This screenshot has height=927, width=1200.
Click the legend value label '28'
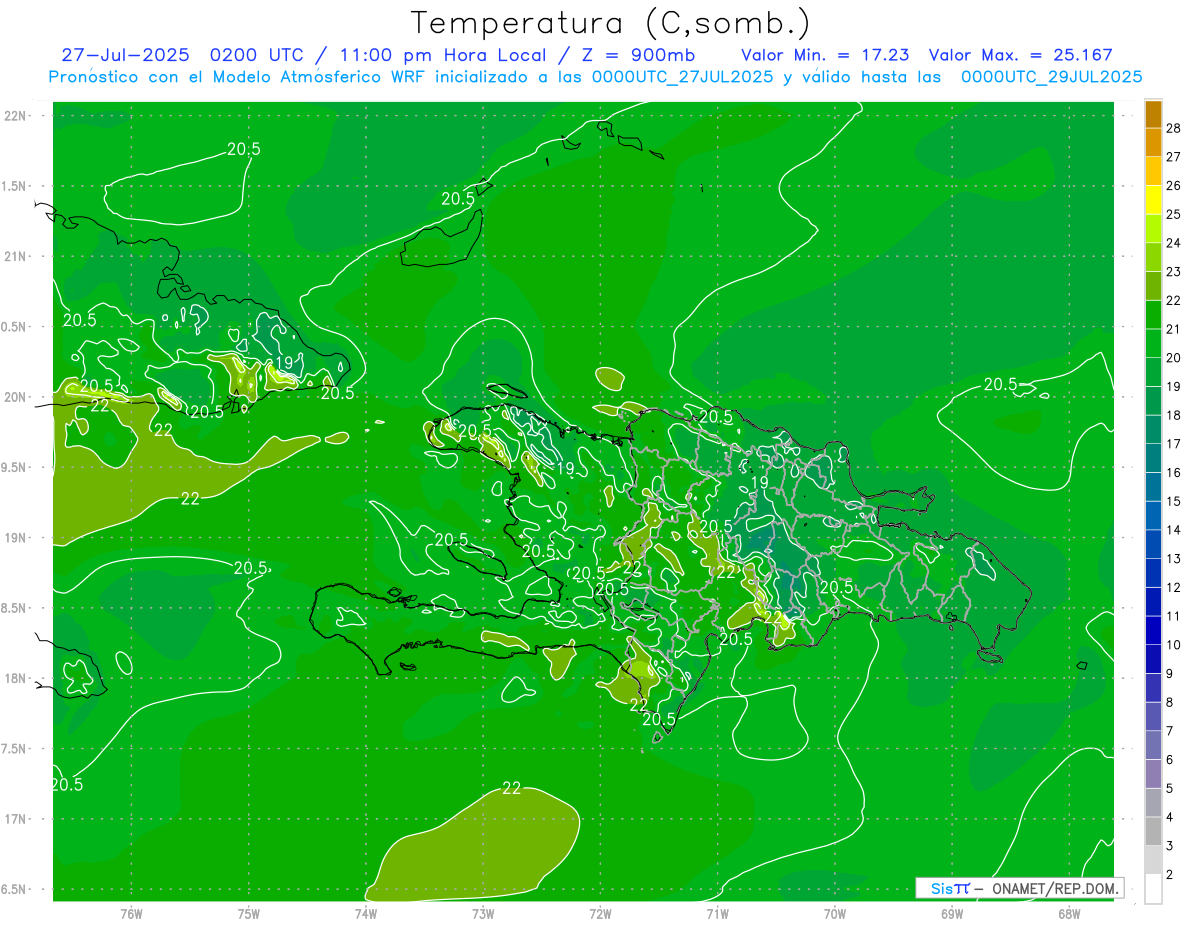click(x=1173, y=128)
